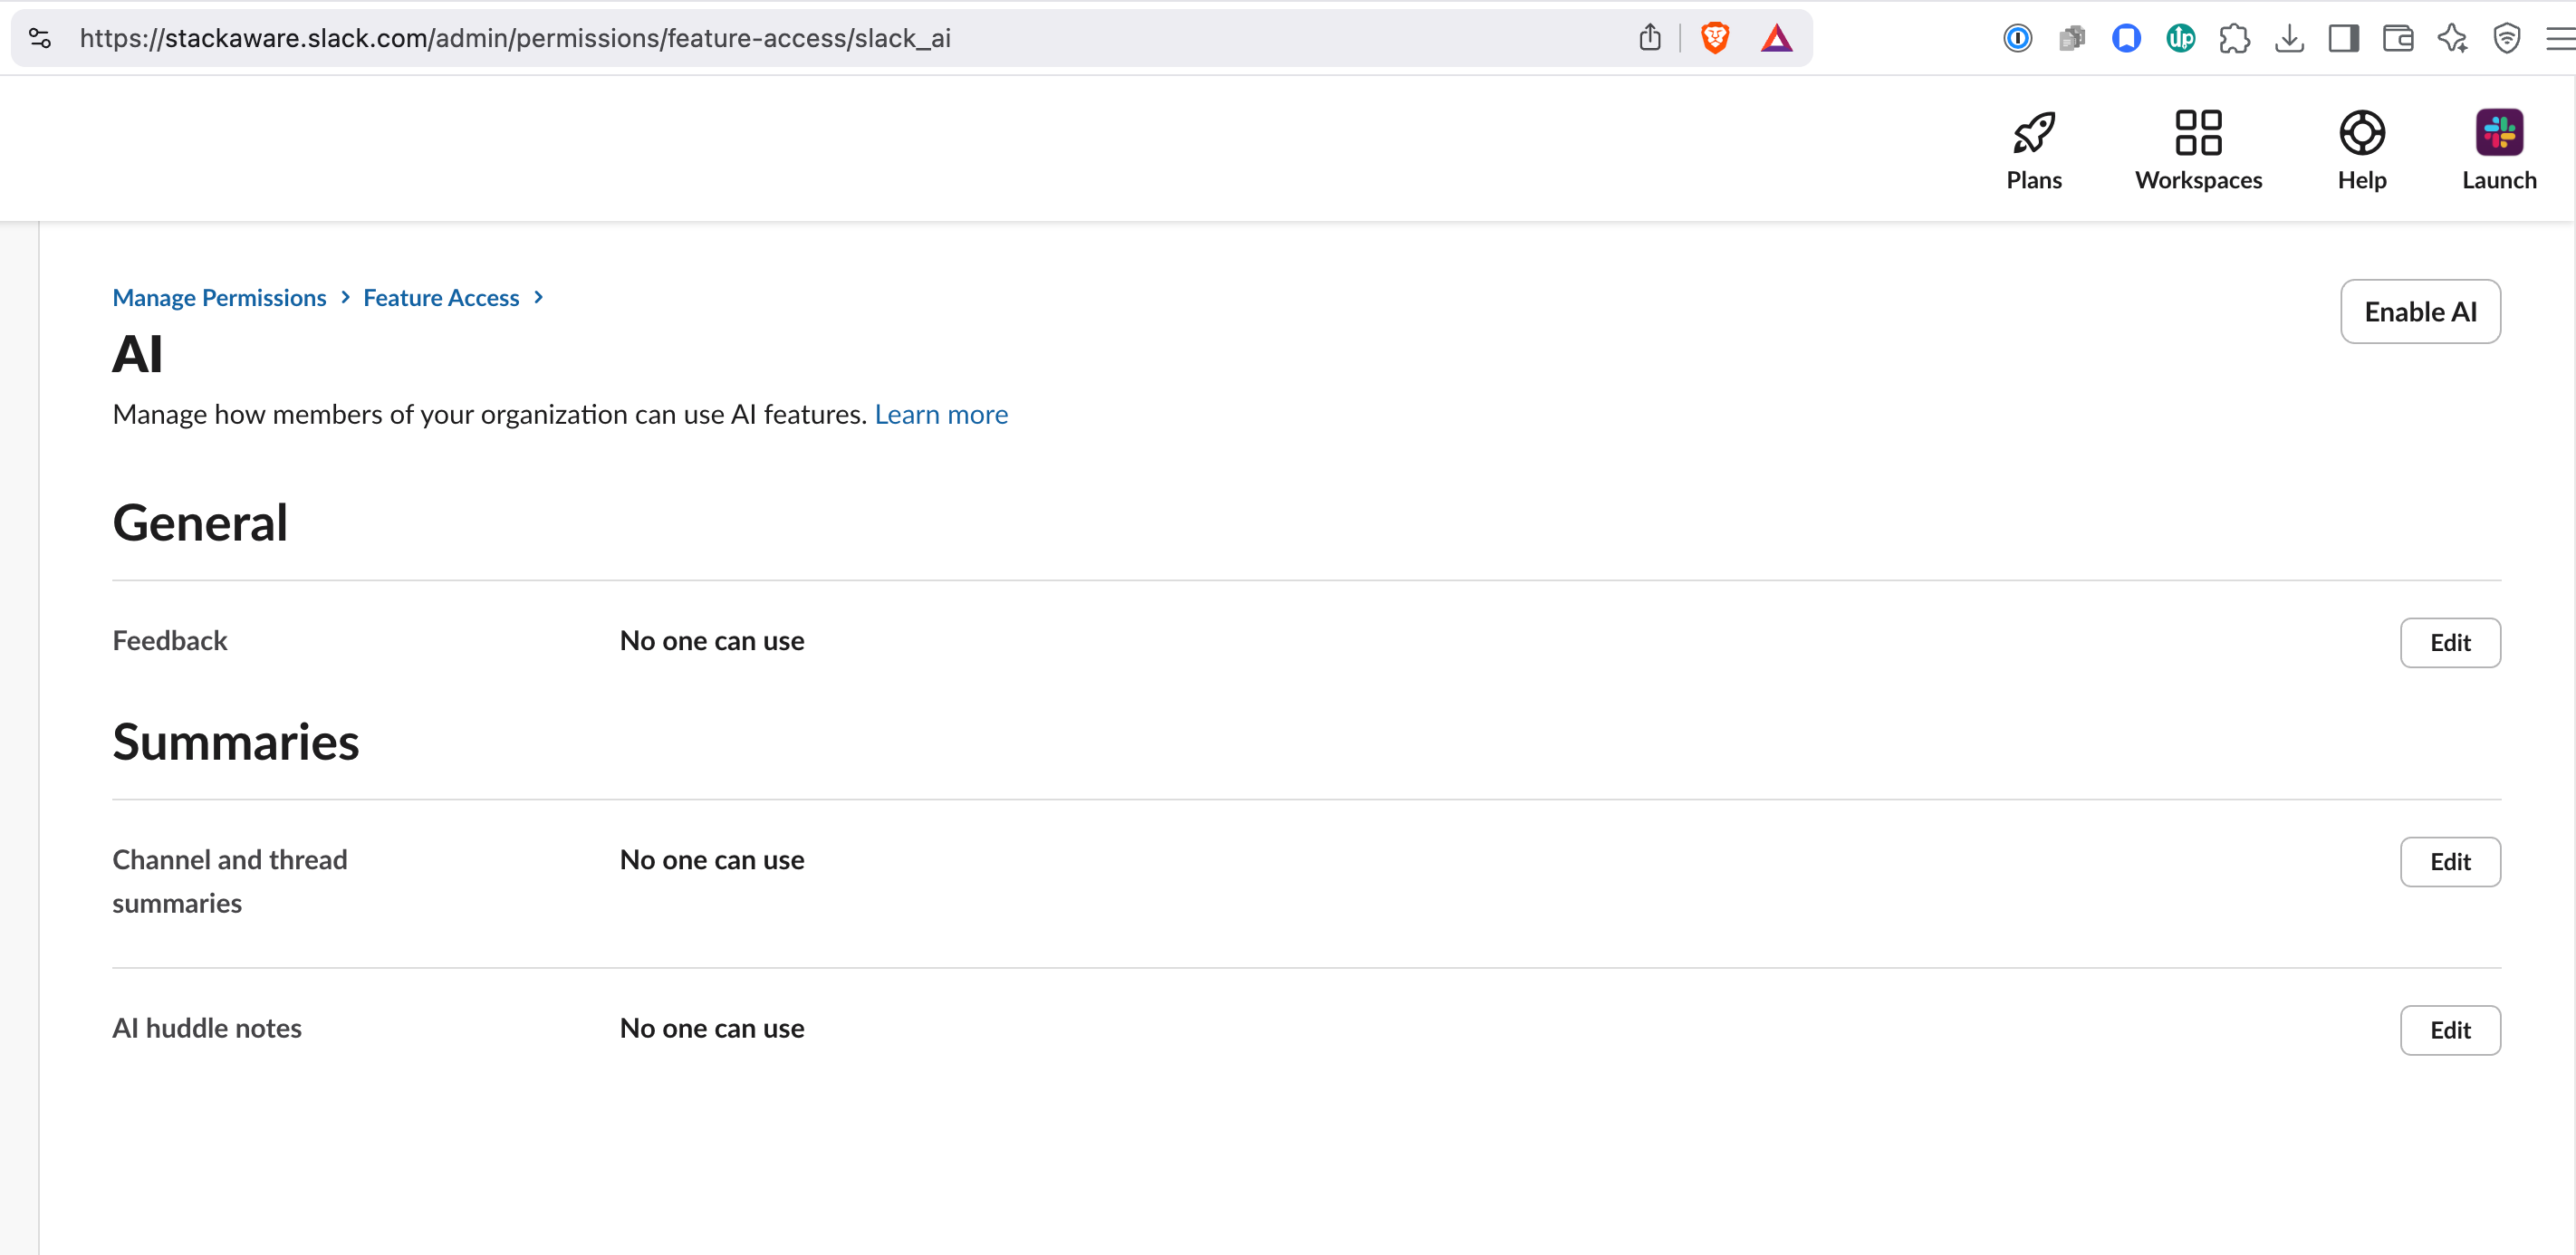Go to Feature Access breadcrumb

441,298
